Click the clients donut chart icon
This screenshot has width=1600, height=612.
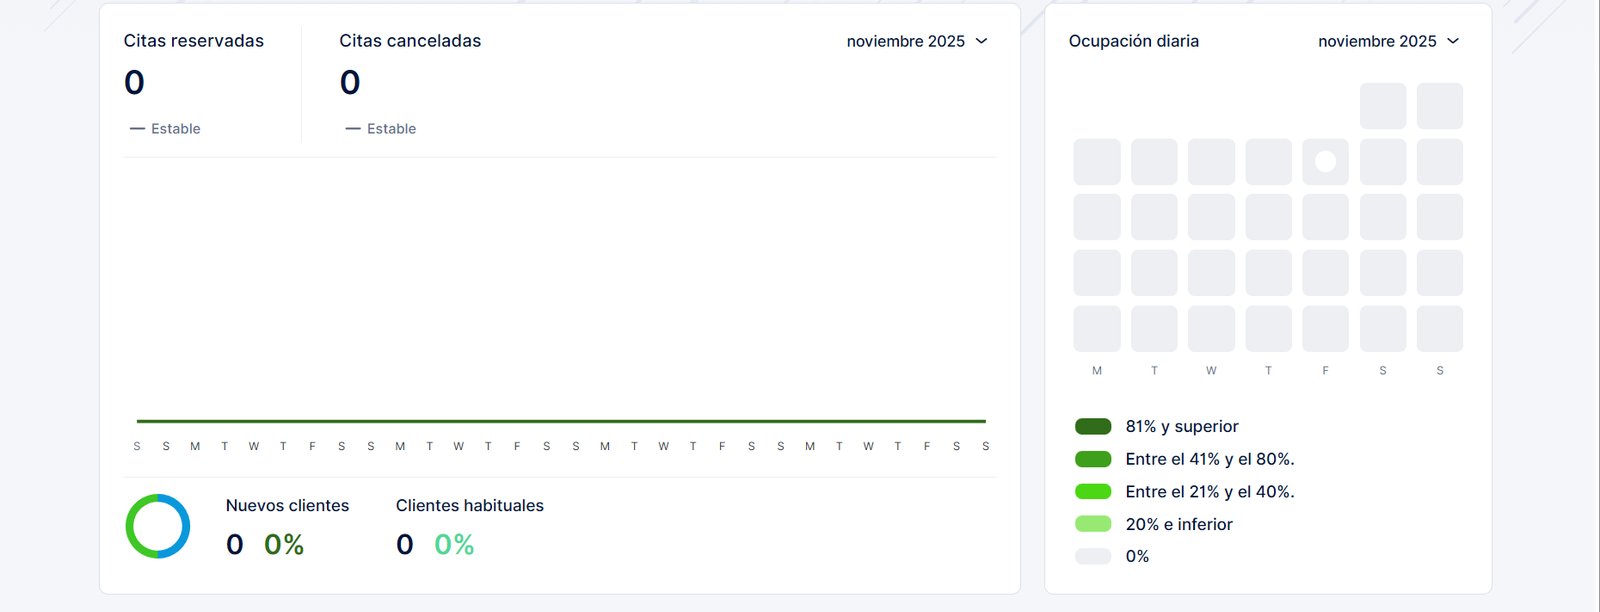158,526
